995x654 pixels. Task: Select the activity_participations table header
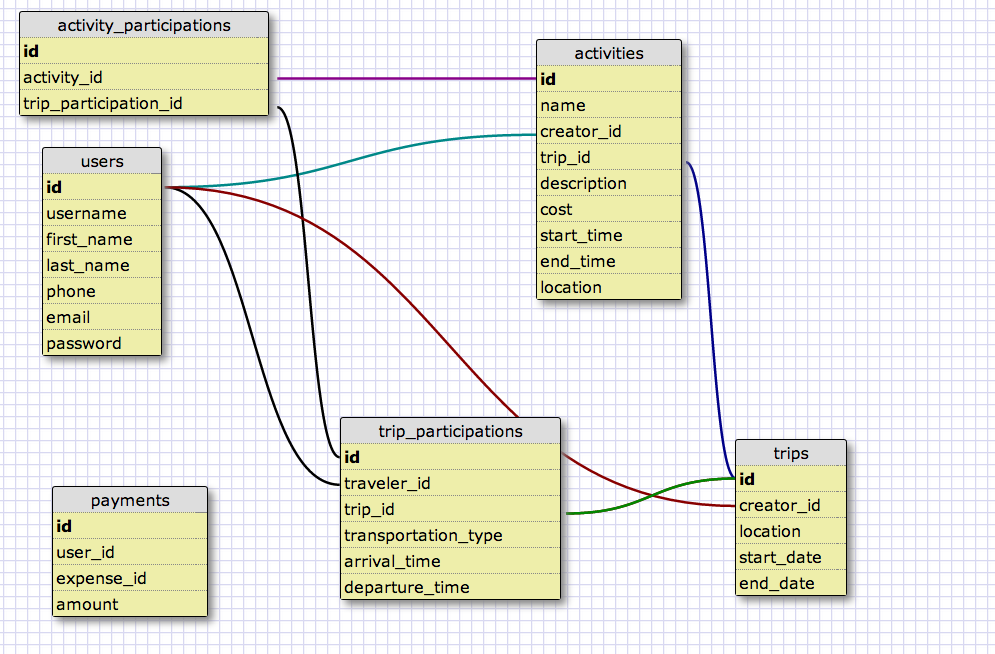pyautogui.click(x=144, y=25)
